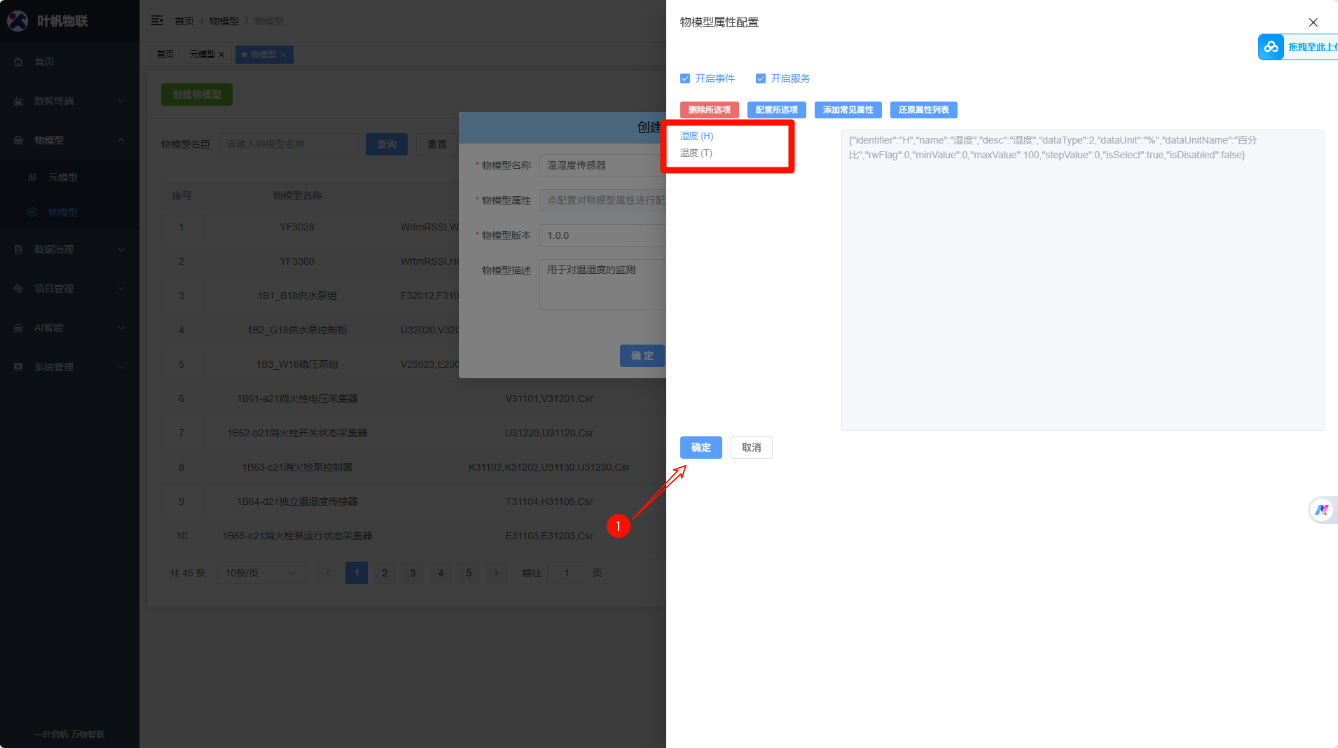1338x748 pixels.
Task: Click the red 删除所选项 button
Action: tap(709, 110)
